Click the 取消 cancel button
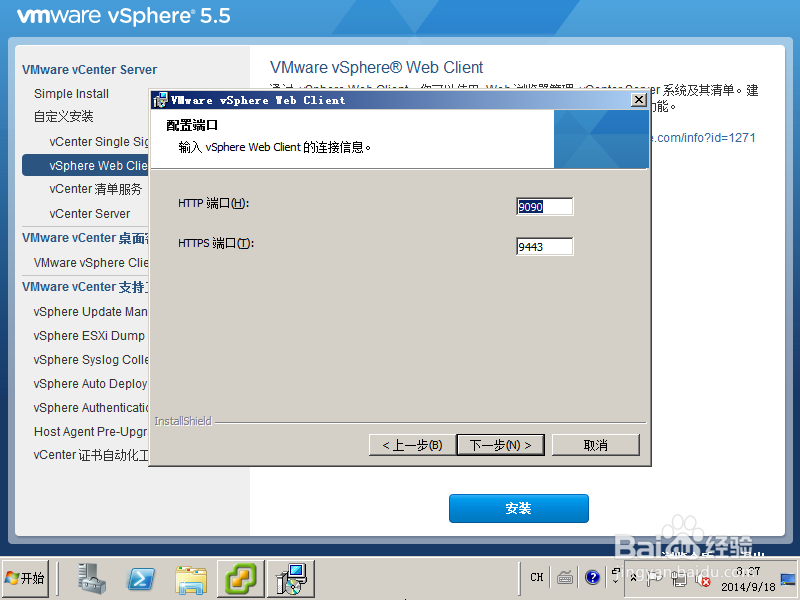The height and width of the screenshot is (600, 800). coord(595,444)
